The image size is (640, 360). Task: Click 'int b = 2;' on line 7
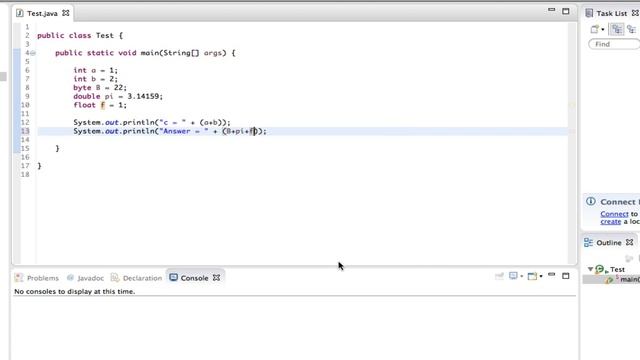[96, 79]
